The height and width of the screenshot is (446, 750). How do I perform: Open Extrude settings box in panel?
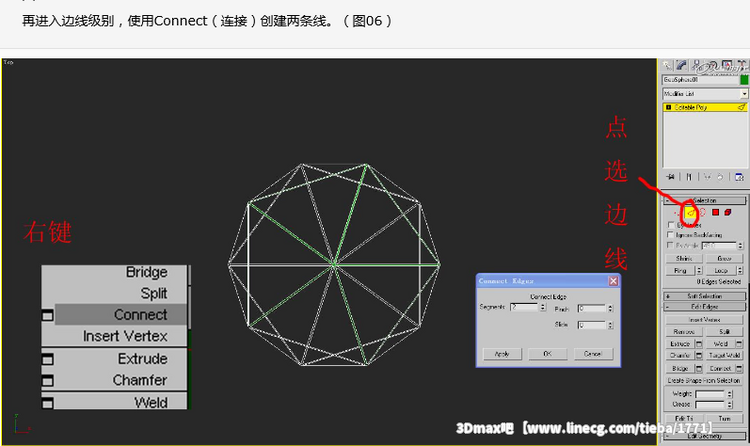tap(699, 344)
